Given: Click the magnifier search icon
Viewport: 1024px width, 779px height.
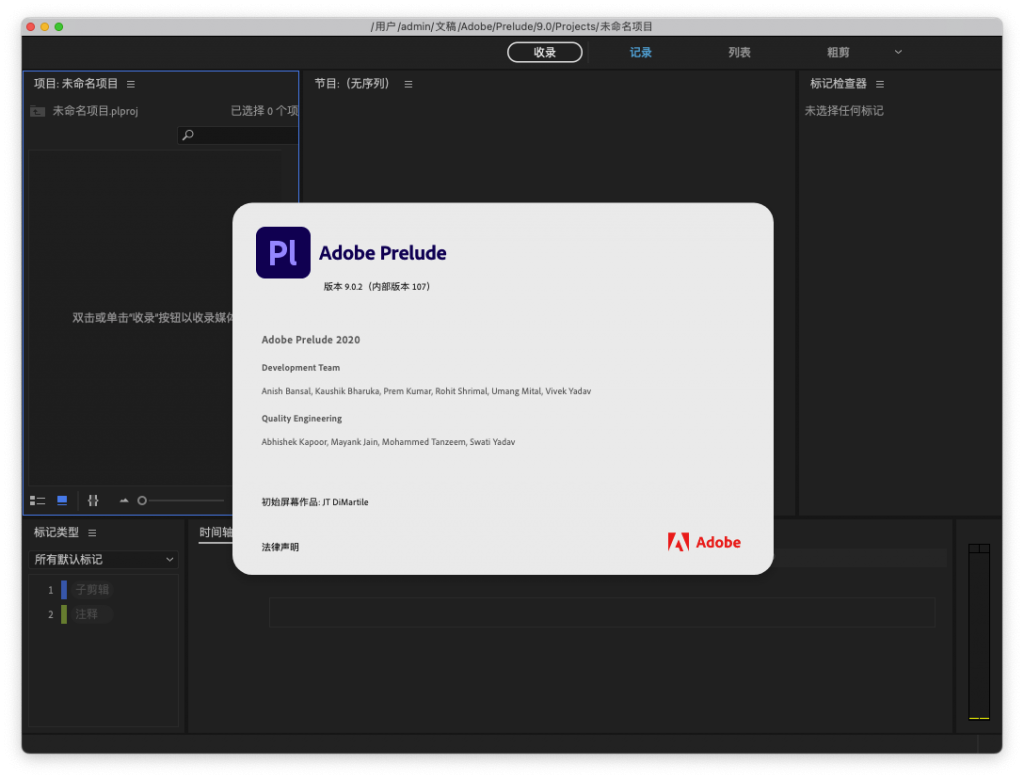Looking at the screenshot, I should click(188, 135).
